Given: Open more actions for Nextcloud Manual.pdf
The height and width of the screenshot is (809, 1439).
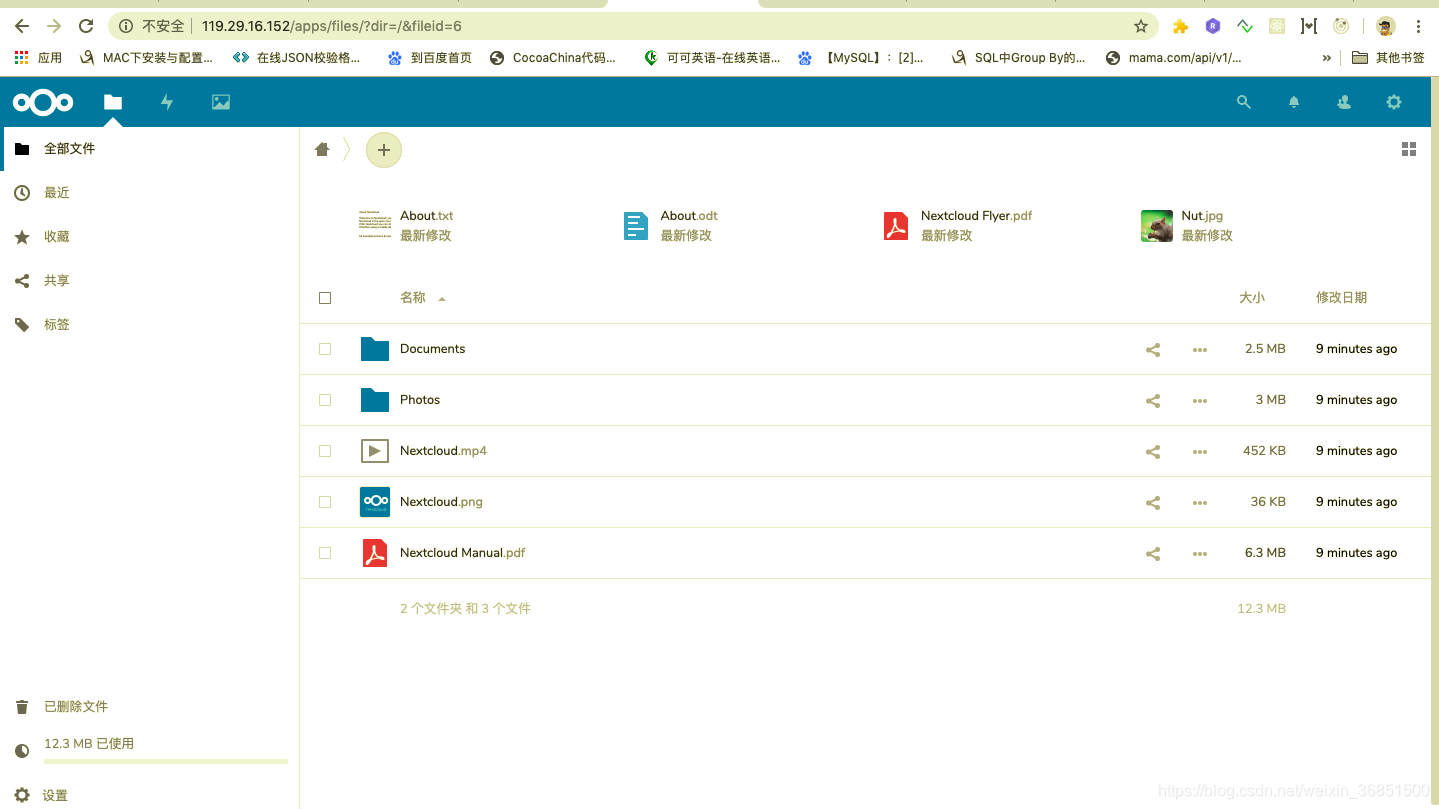Looking at the screenshot, I should [x=1200, y=554].
